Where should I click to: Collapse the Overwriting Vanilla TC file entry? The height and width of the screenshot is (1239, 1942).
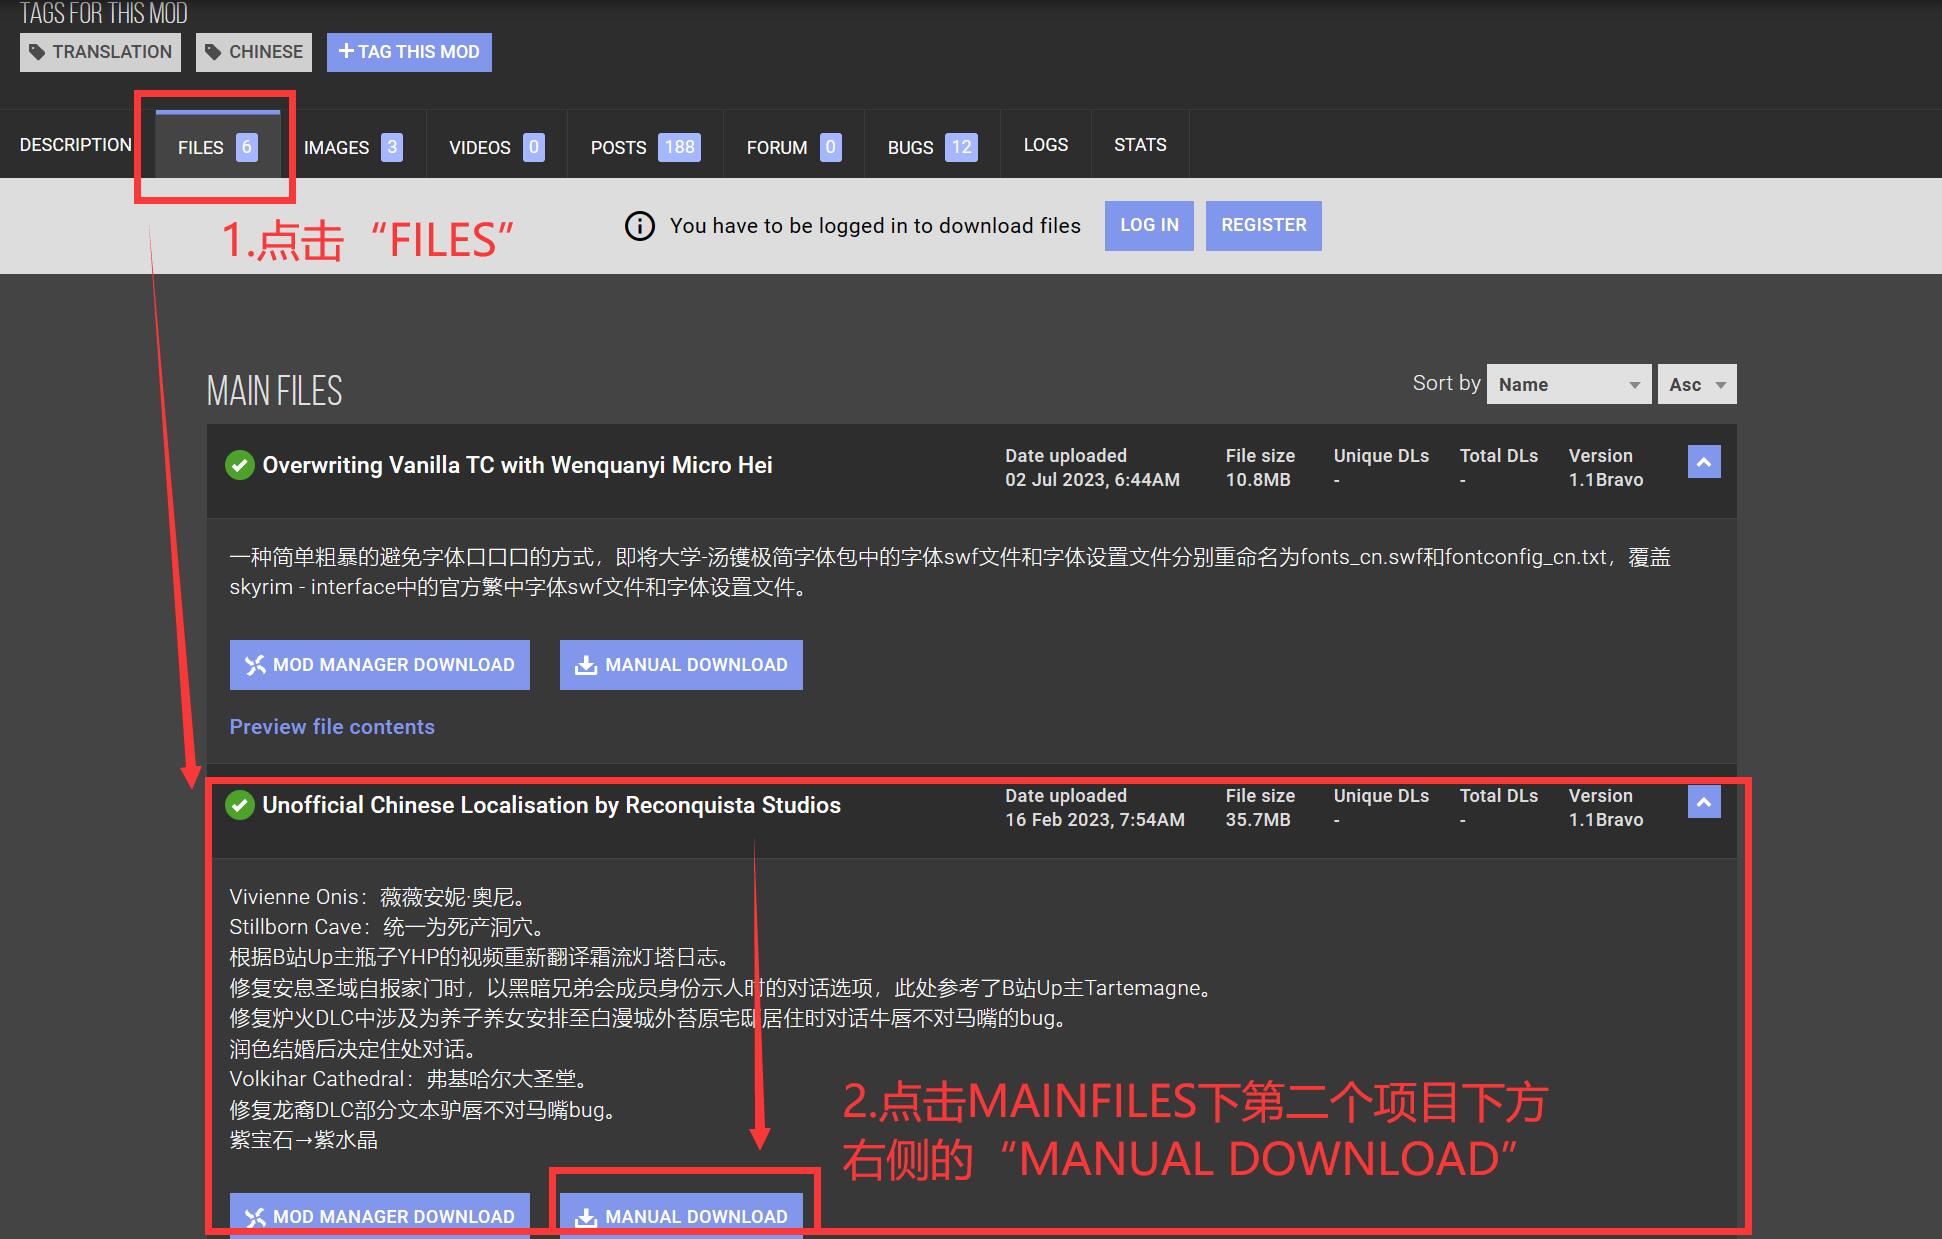pyautogui.click(x=1704, y=462)
